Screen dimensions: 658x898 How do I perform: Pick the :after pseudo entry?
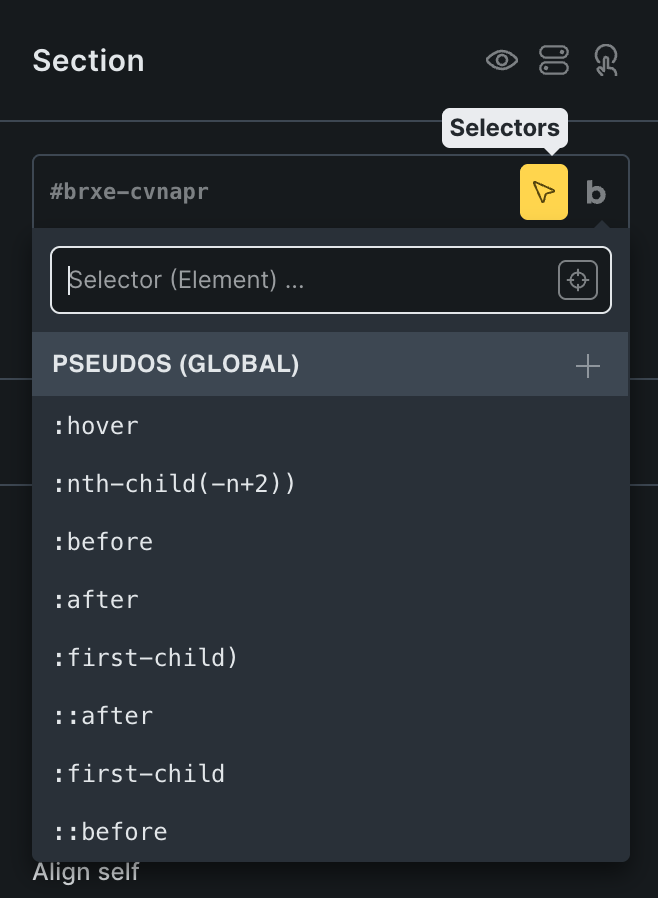tap(96, 600)
